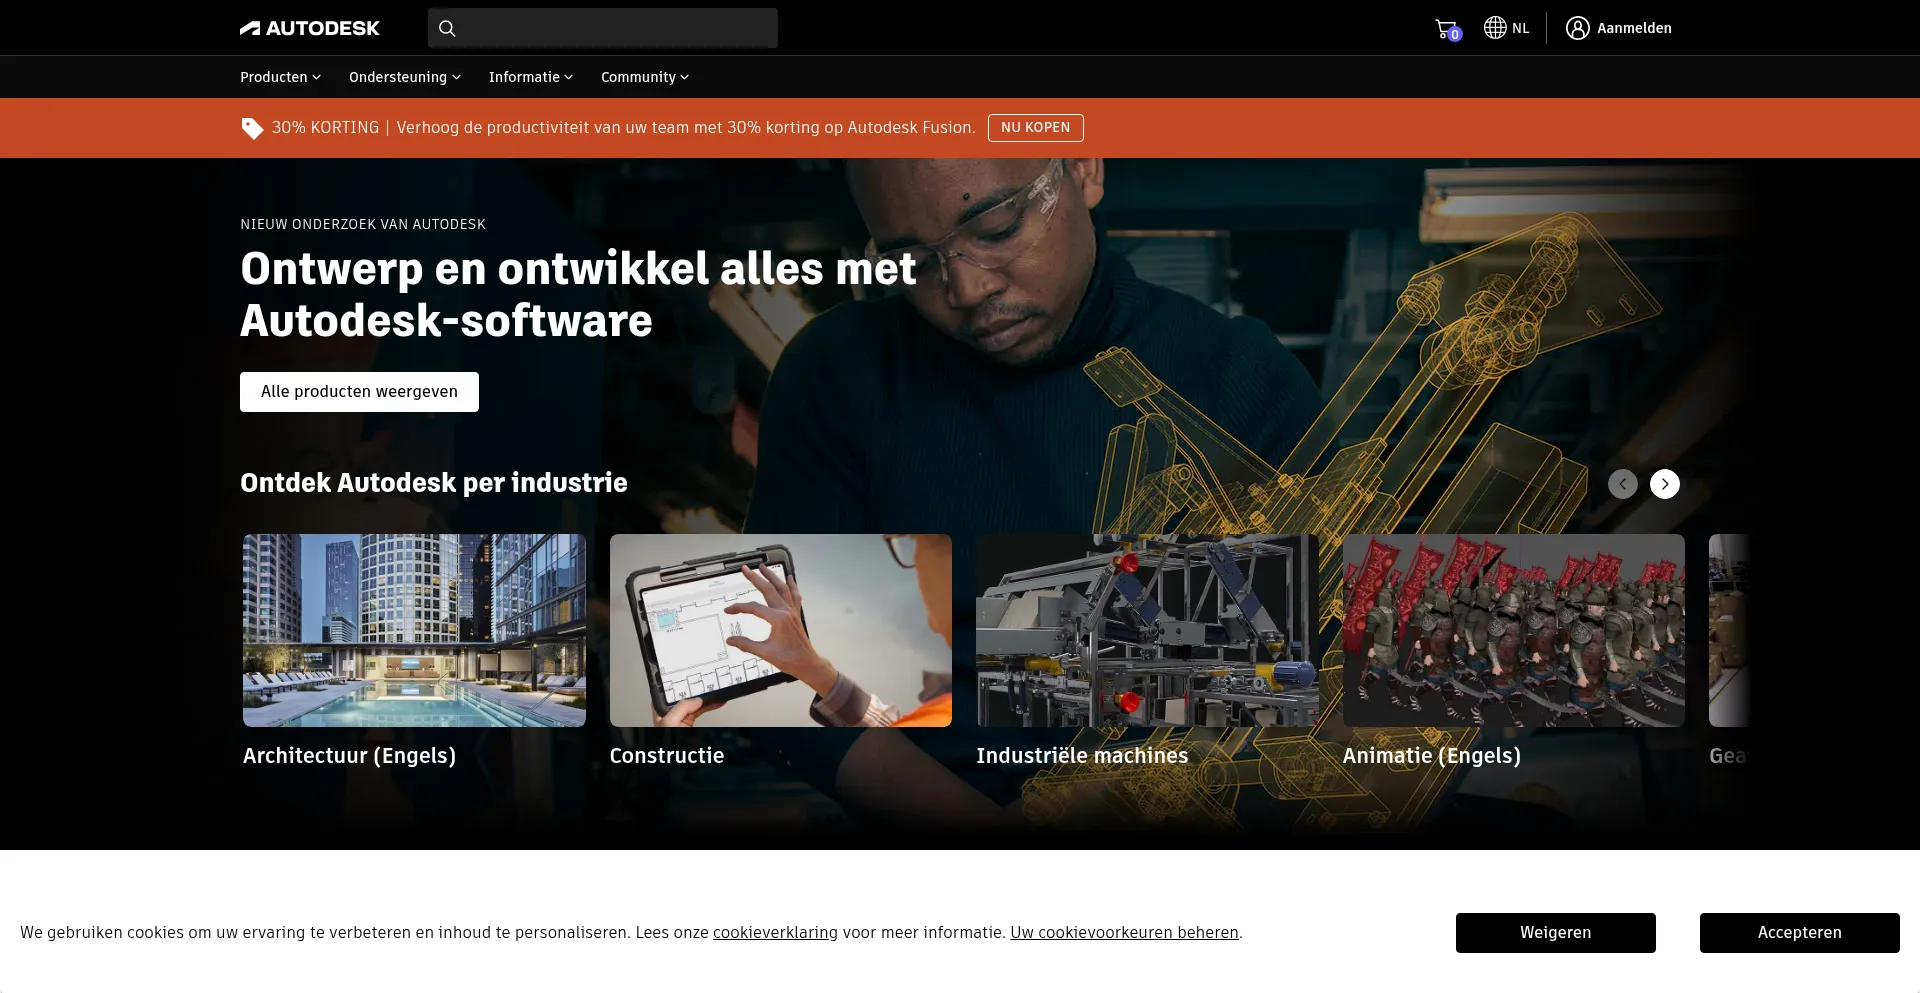The image size is (1920, 993).
Task: Click NIEUW ONDERZOEK VAN AUTODESK text
Action: [x=363, y=224]
